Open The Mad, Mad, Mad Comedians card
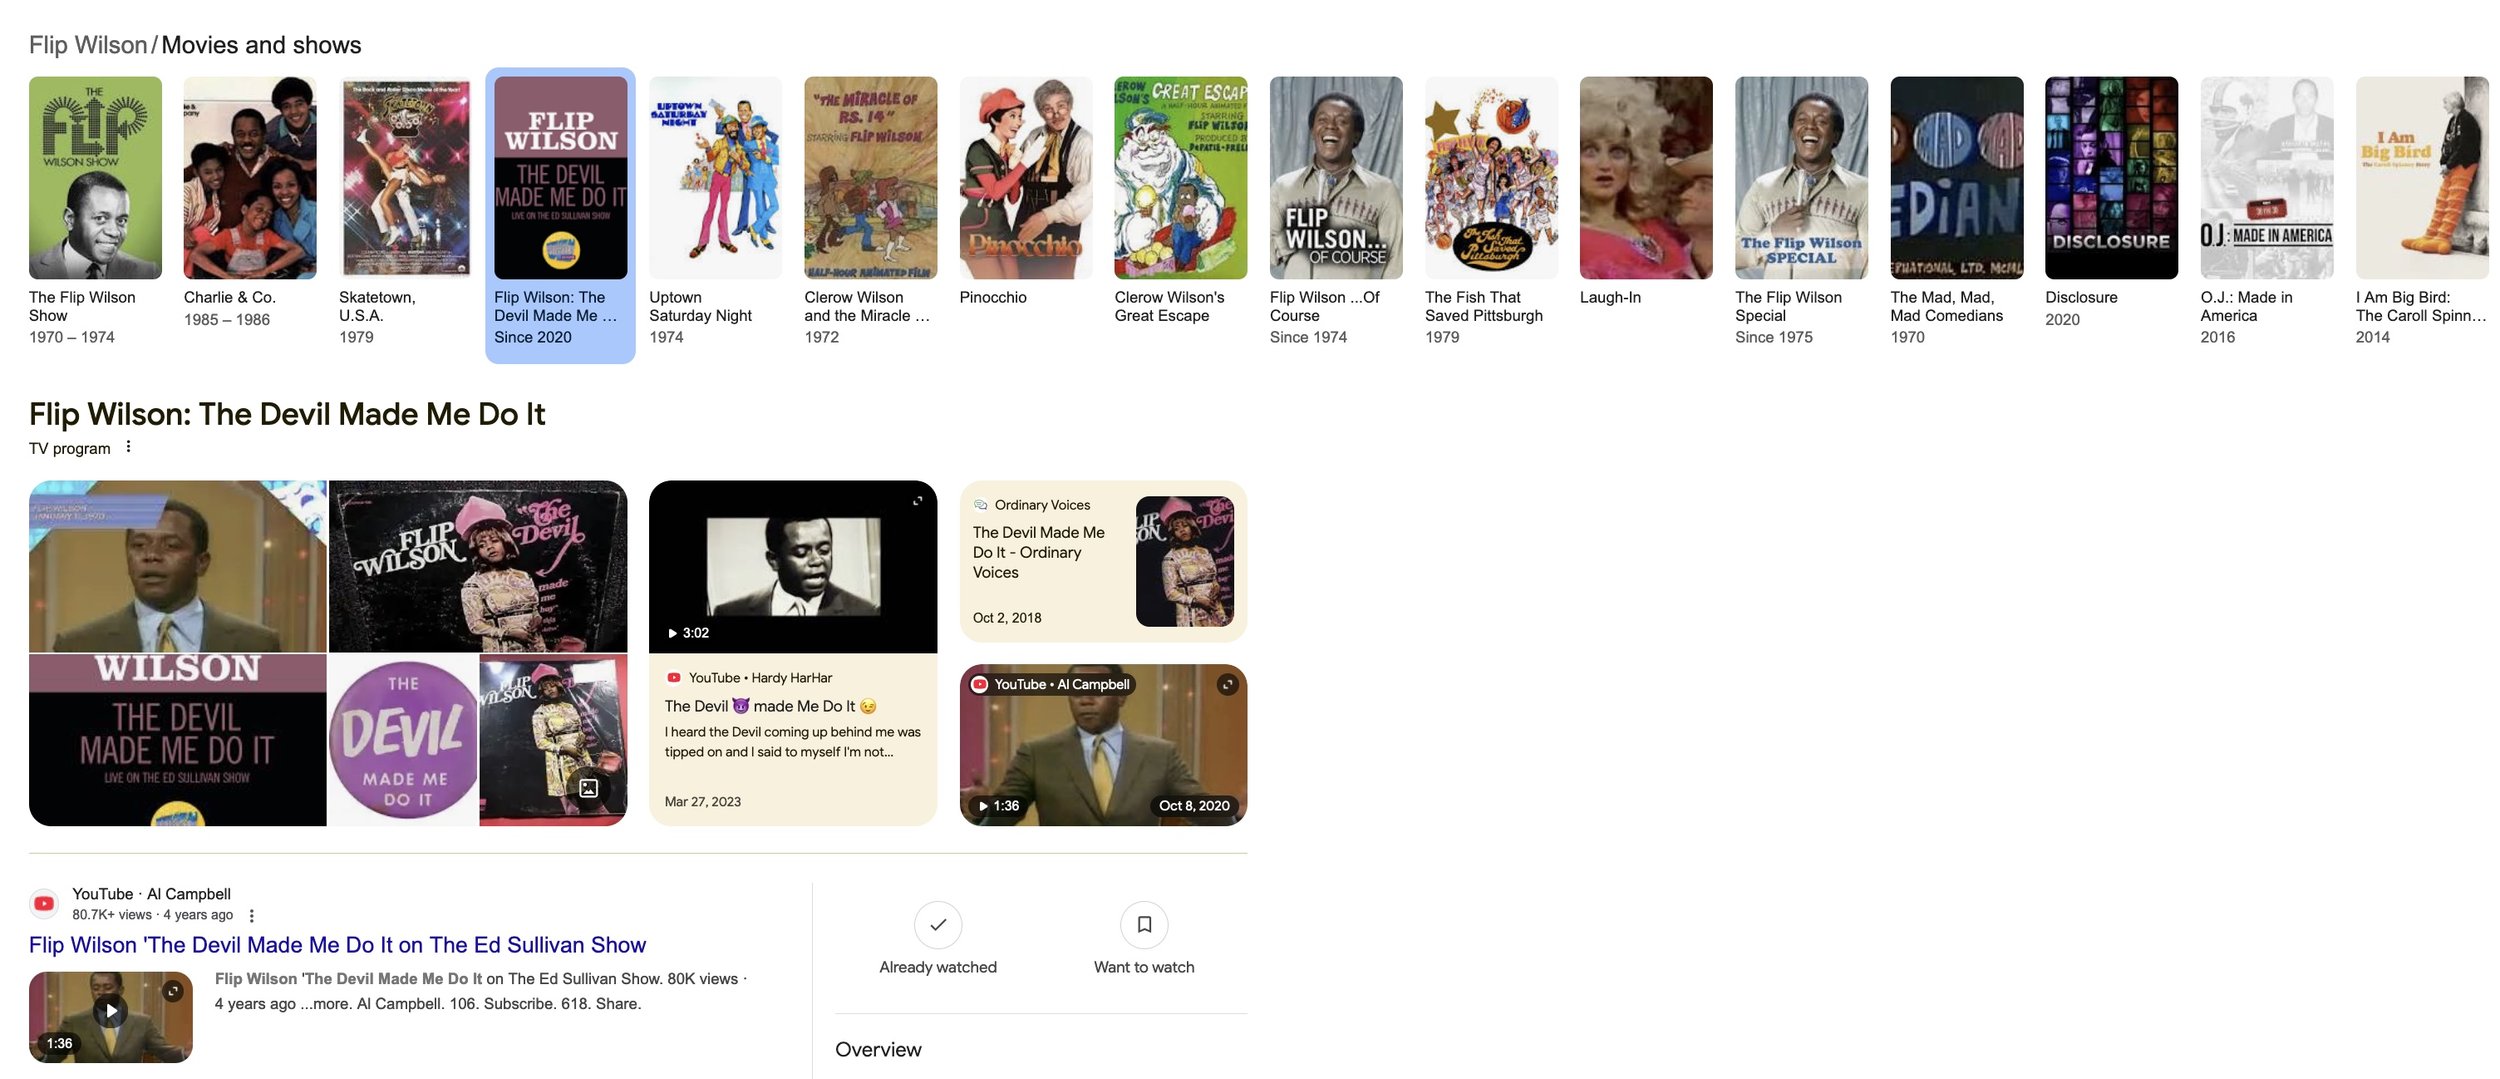2500x1079 pixels. [x=1957, y=211]
